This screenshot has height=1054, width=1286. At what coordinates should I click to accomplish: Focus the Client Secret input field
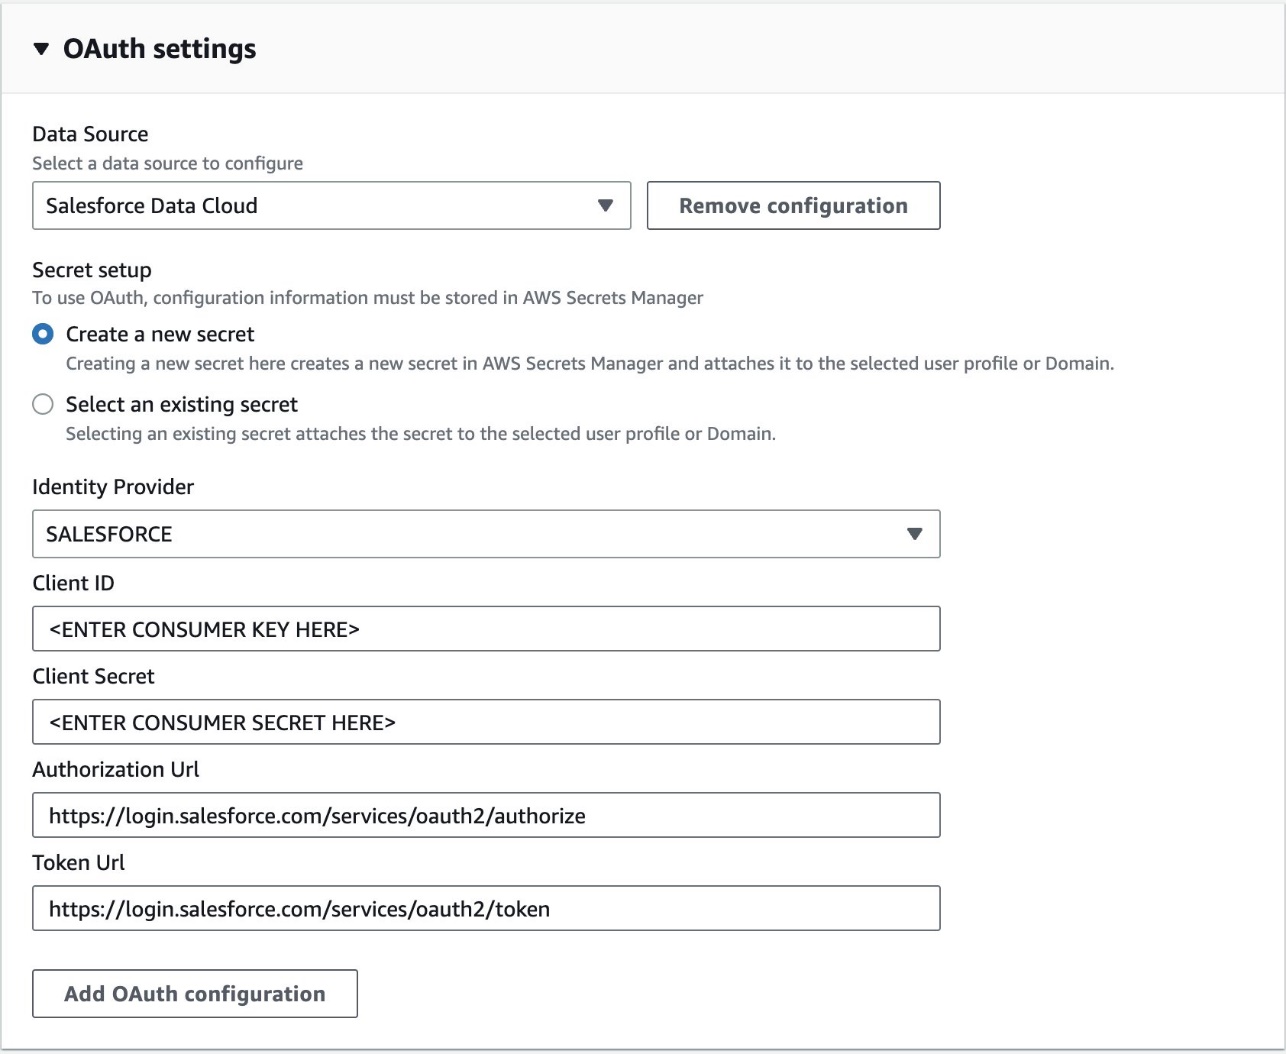point(486,722)
